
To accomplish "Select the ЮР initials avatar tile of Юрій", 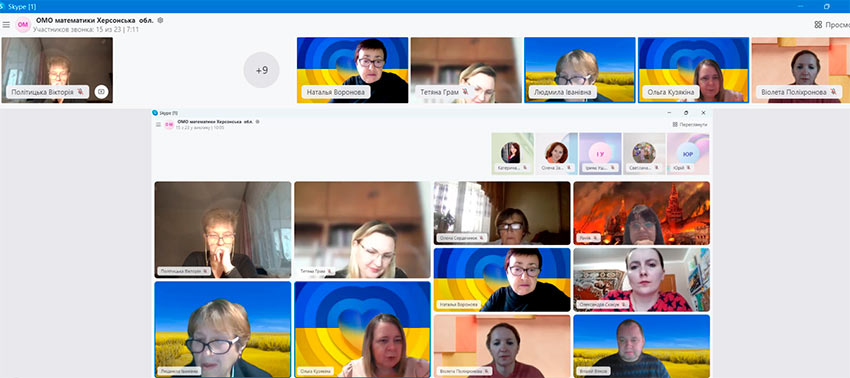I will [x=688, y=153].
